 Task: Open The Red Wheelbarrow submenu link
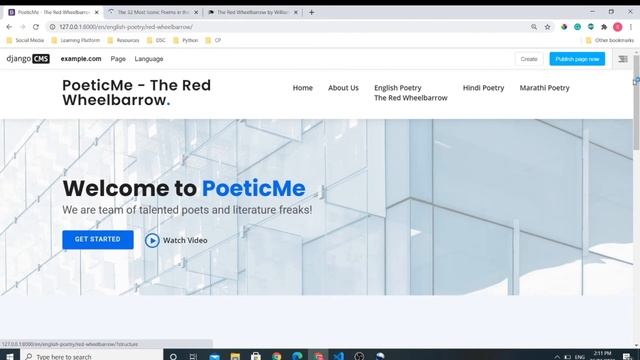click(411, 98)
